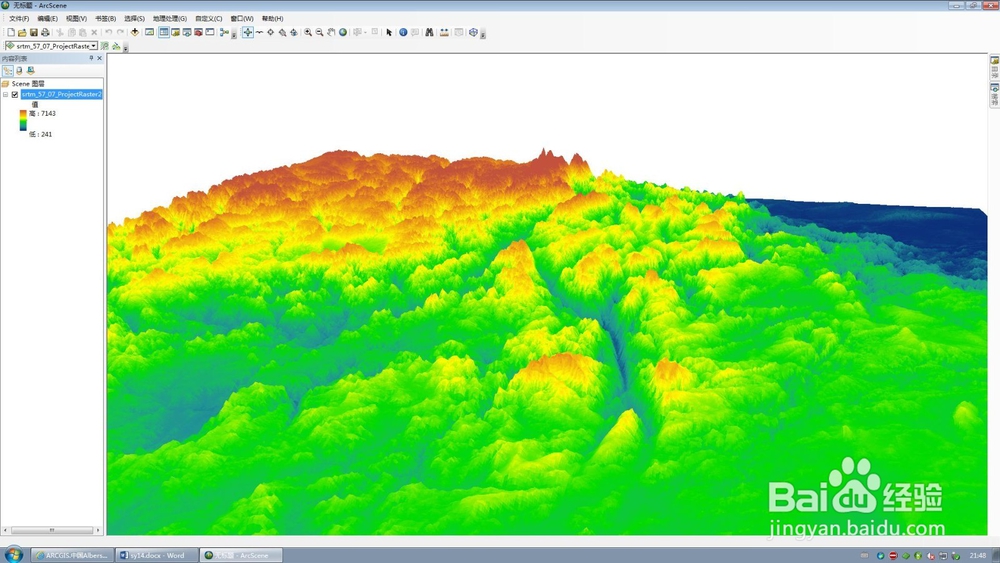Select the Fly tool
Image resolution: width=1000 pixels, height=563 pixels.
260,32
